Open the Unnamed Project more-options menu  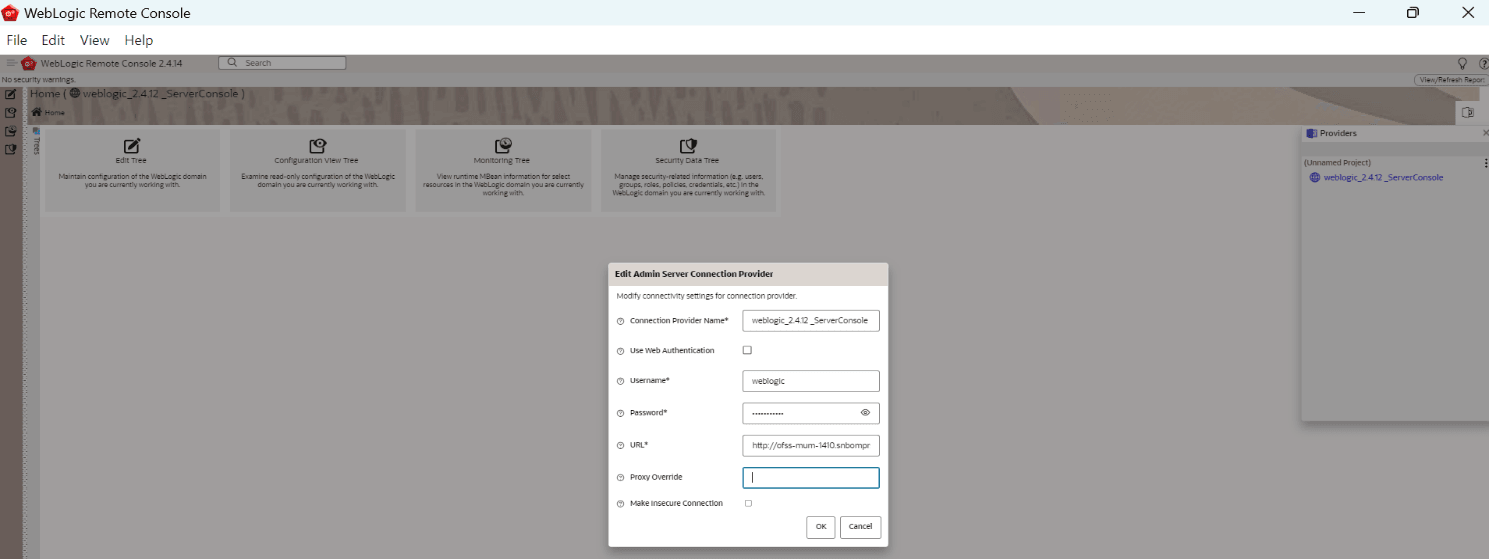1485,163
